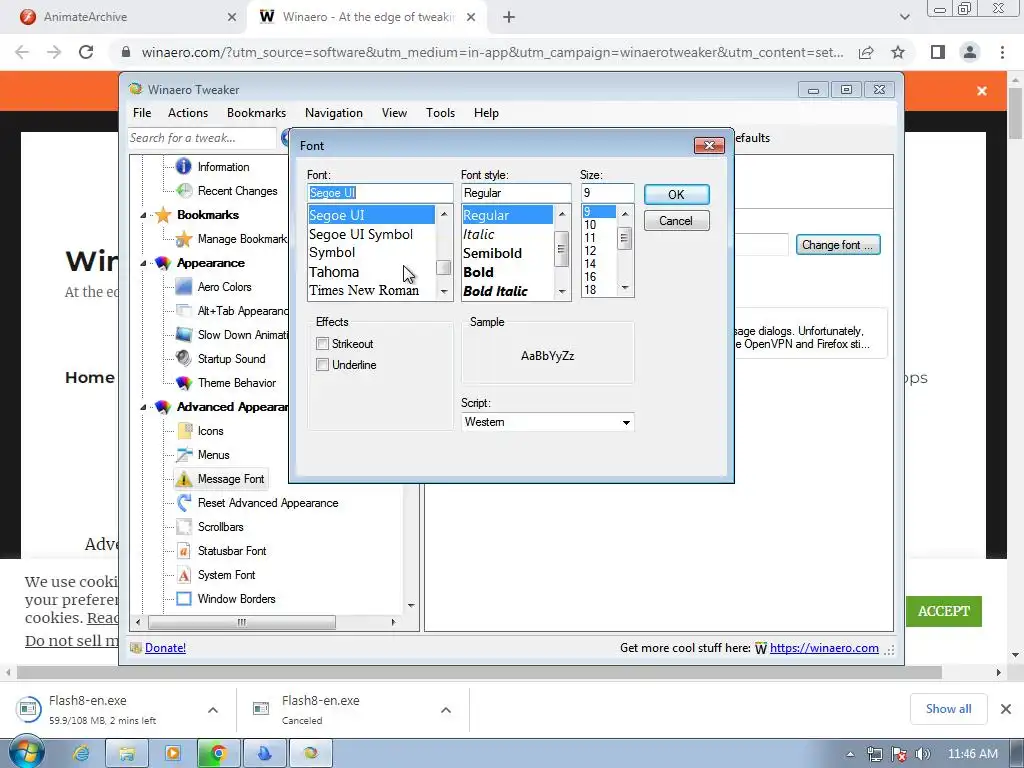Screen dimensions: 1024x768
Task: Click the Bookmarks star icon
Action: pos(163,215)
